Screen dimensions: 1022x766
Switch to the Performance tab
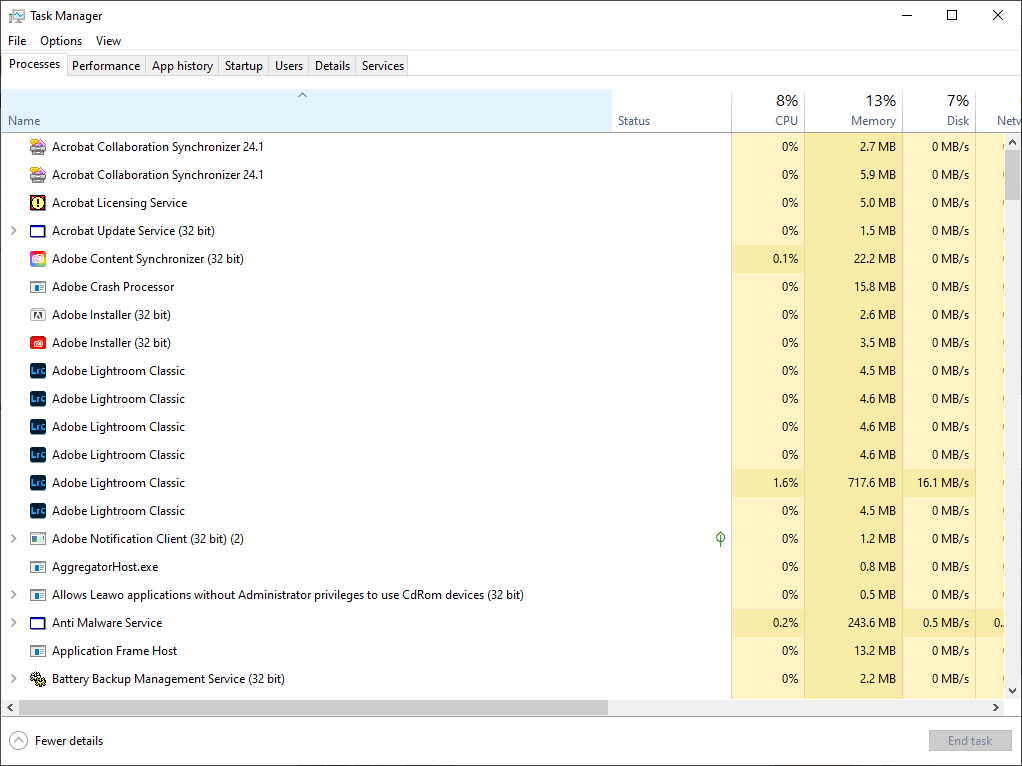pyautogui.click(x=106, y=65)
